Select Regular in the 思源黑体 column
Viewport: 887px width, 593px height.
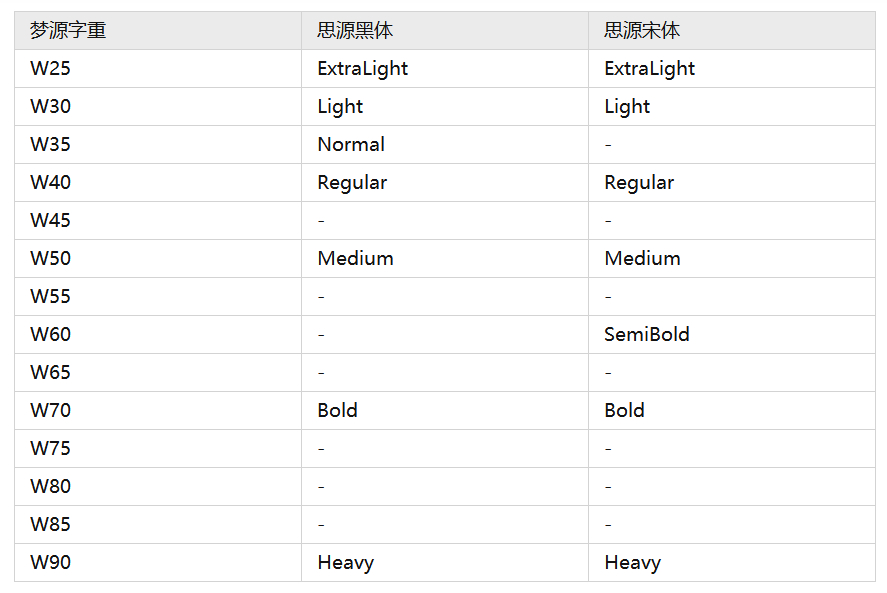pyautogui.click(x=352, y=183)
